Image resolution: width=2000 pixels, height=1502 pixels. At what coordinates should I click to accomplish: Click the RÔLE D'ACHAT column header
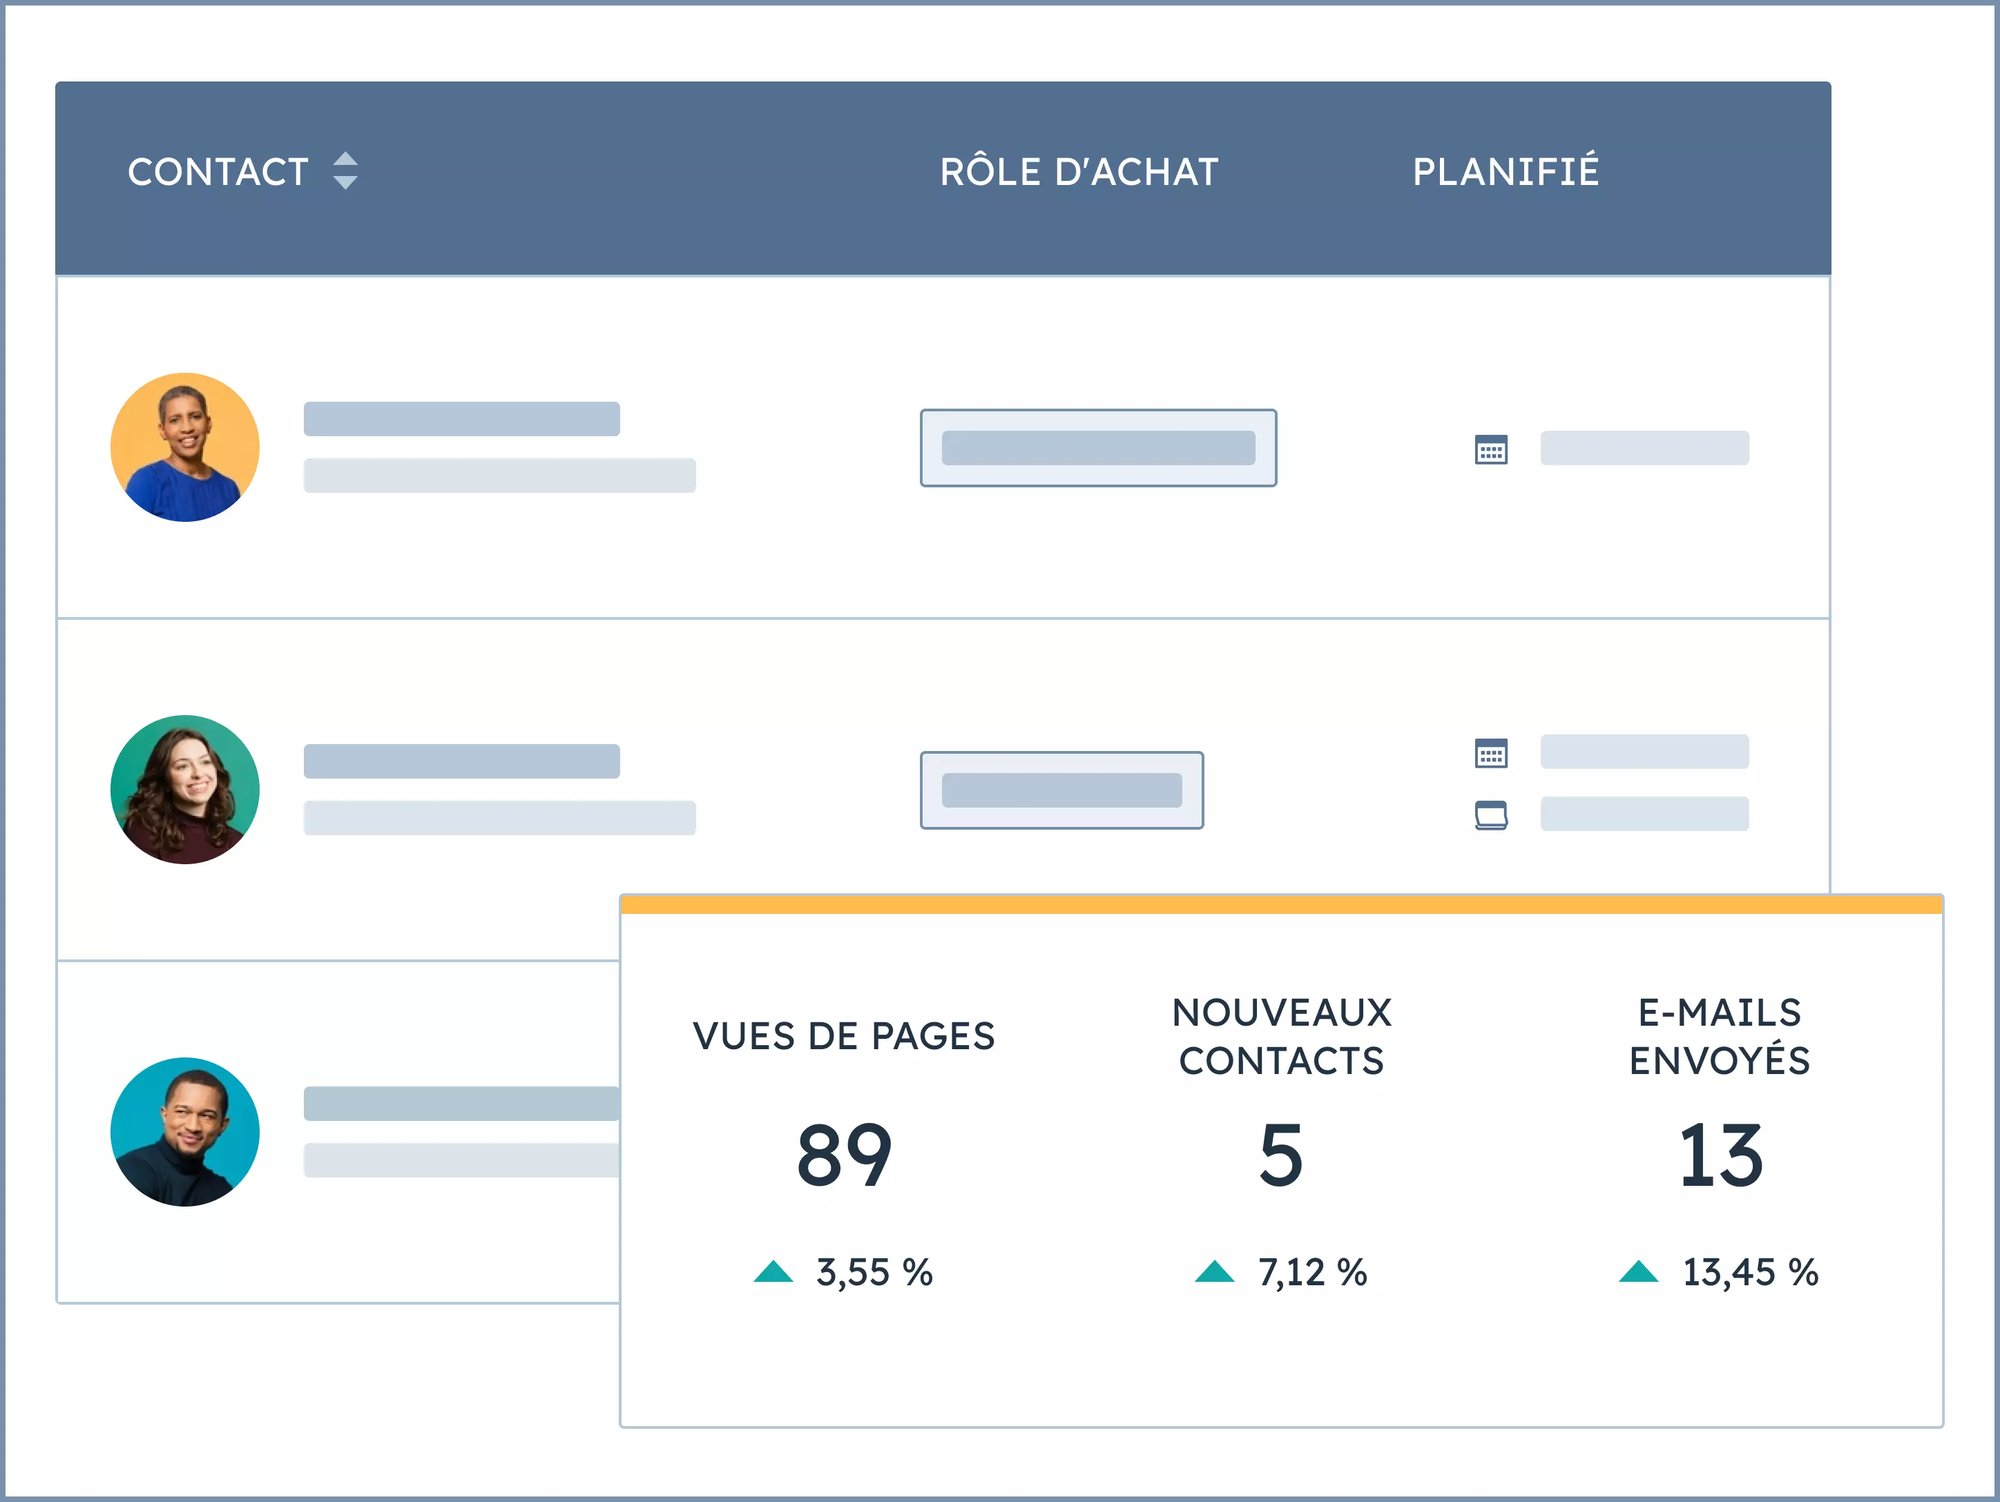1079,172
